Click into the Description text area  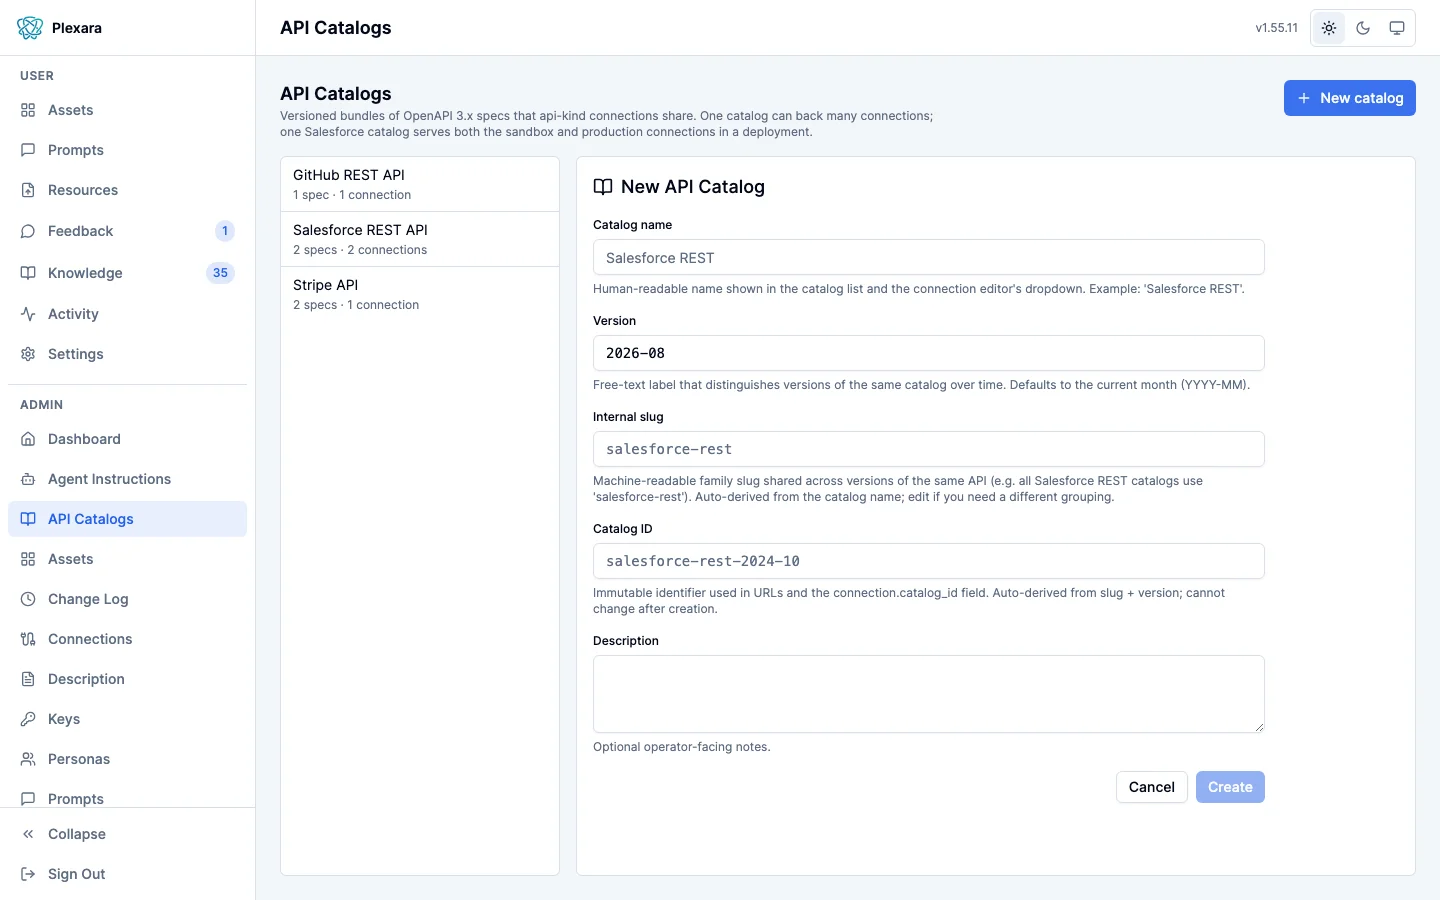(x=929, y=694)
